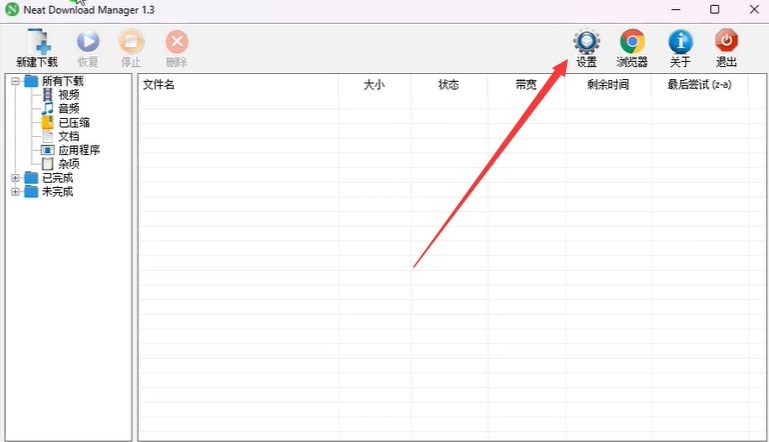
Task: Minimize the Neat Download Manager window
Action: 676,9
